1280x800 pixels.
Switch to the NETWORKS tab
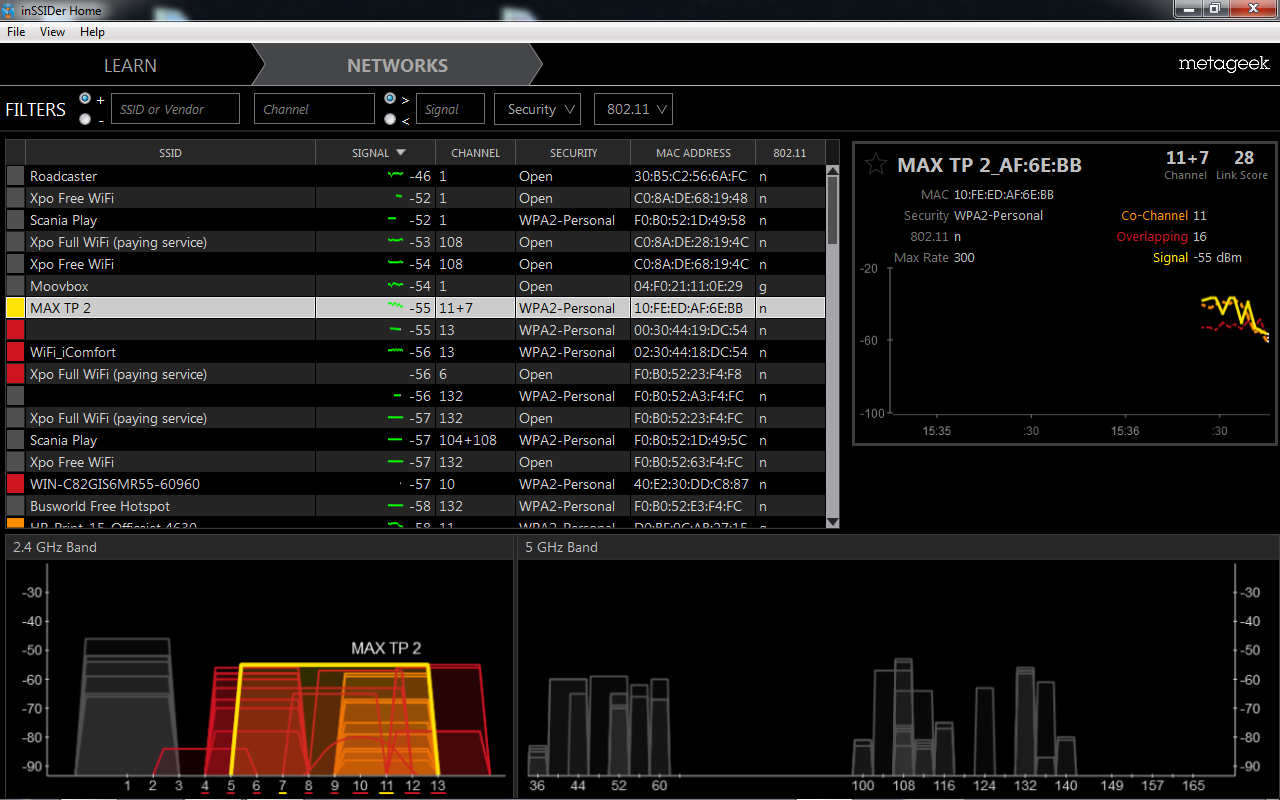(397, 66)
